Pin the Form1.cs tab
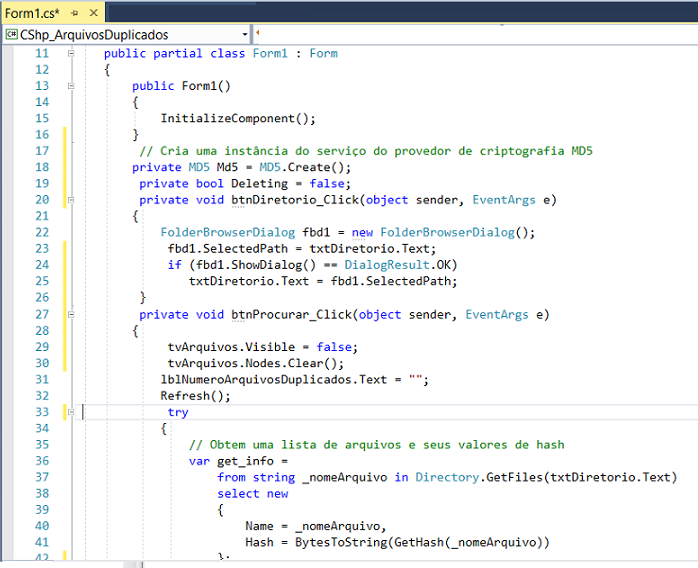The width and height of the screenshot is (698, 568). pos(74,13)
